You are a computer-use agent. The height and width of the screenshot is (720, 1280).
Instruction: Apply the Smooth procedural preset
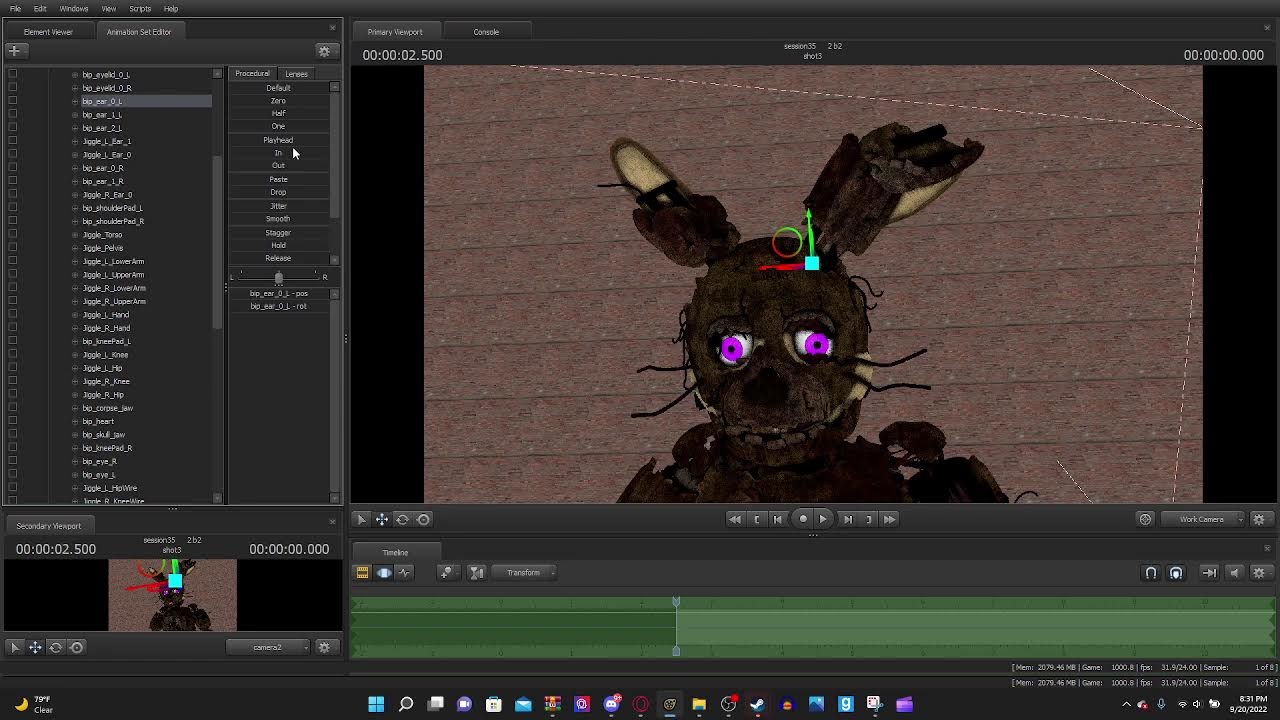coord(278,219)
